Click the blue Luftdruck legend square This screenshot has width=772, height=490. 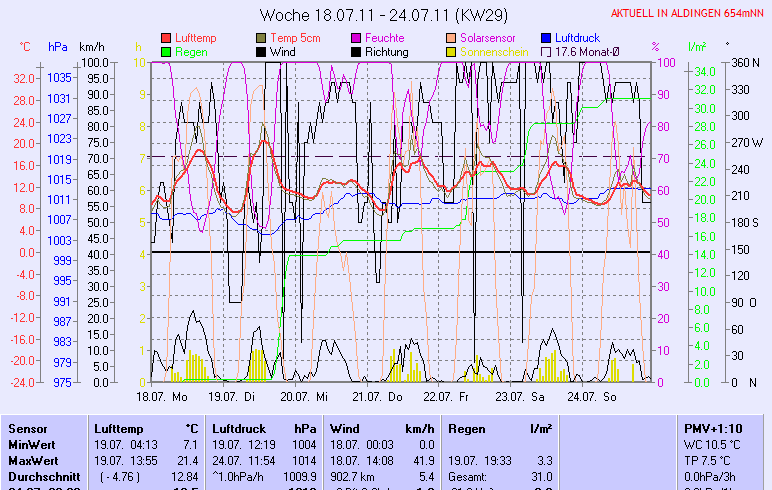547,37
